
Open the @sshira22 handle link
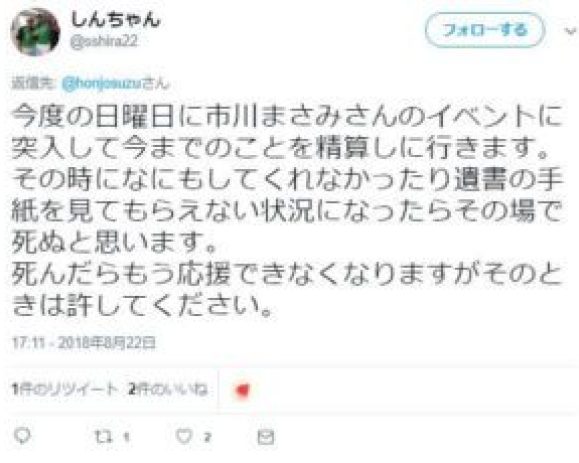pyautogui.click(x=104, y=41)
